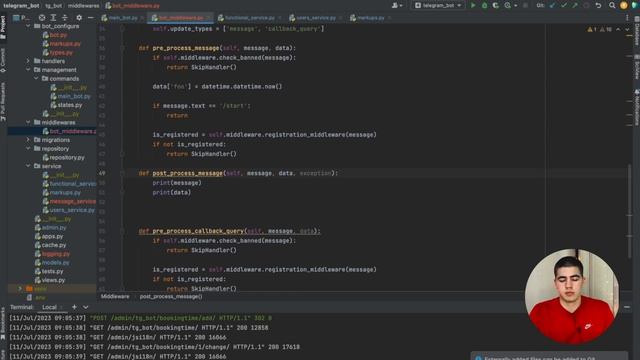Click the rollback undo arrow icon

click(598, 5)
